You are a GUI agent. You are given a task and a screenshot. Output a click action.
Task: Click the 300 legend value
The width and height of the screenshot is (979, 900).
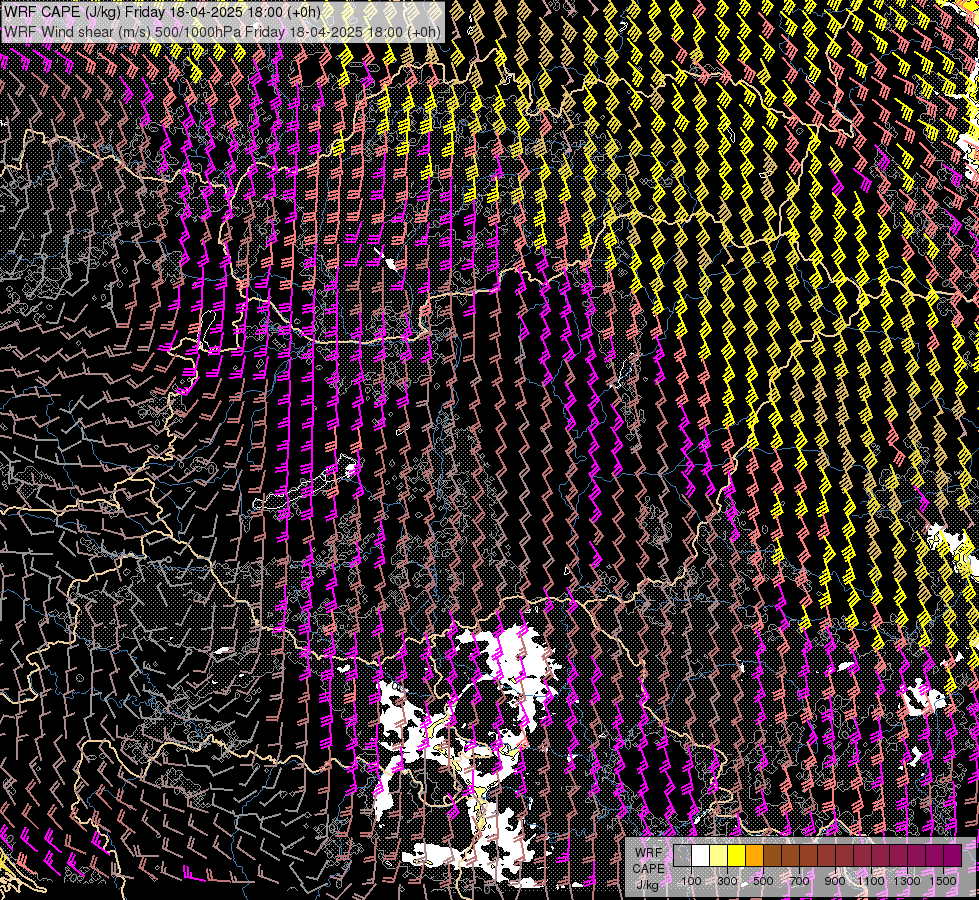click(727, 881)
